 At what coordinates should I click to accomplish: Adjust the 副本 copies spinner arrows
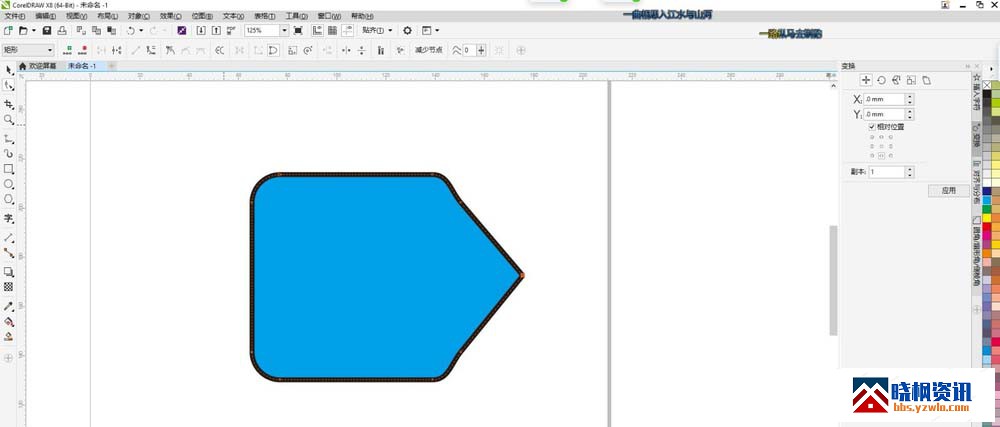coord(909,172)
